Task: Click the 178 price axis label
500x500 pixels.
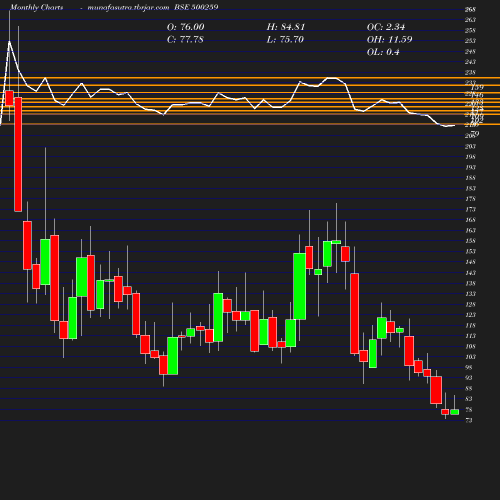Action: pos(470,199)
